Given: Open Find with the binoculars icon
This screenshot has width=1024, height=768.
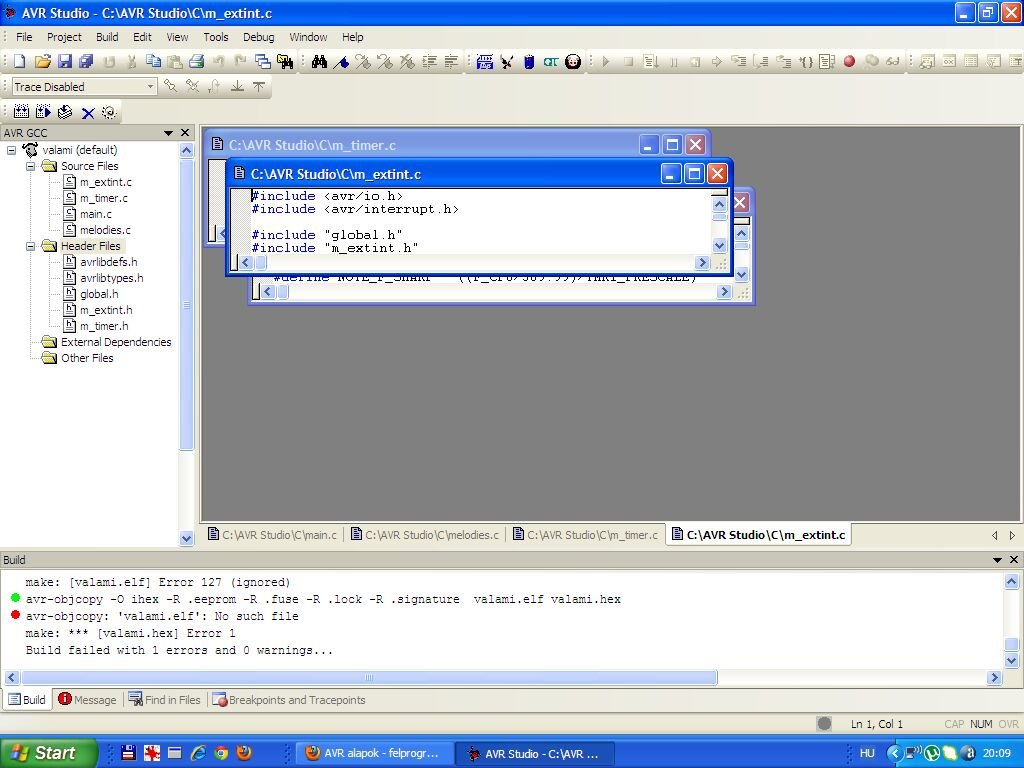Looking at the screenshot, I should click(319, 61).
